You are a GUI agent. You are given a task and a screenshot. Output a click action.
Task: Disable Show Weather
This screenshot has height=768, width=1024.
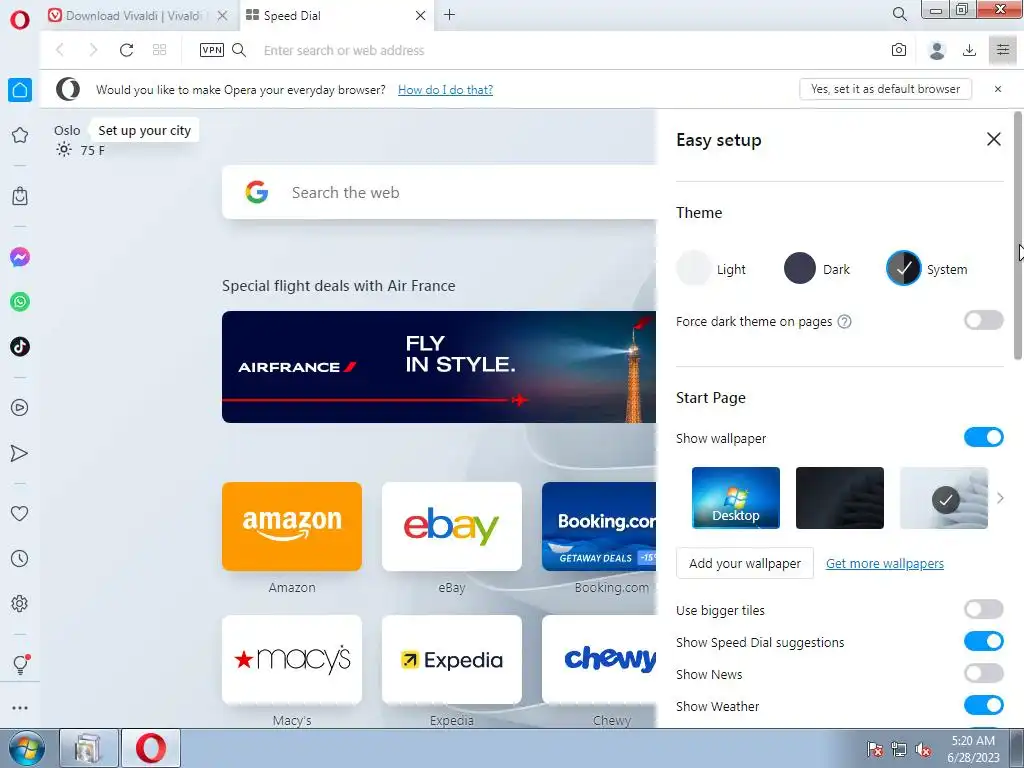coord(983,705)
